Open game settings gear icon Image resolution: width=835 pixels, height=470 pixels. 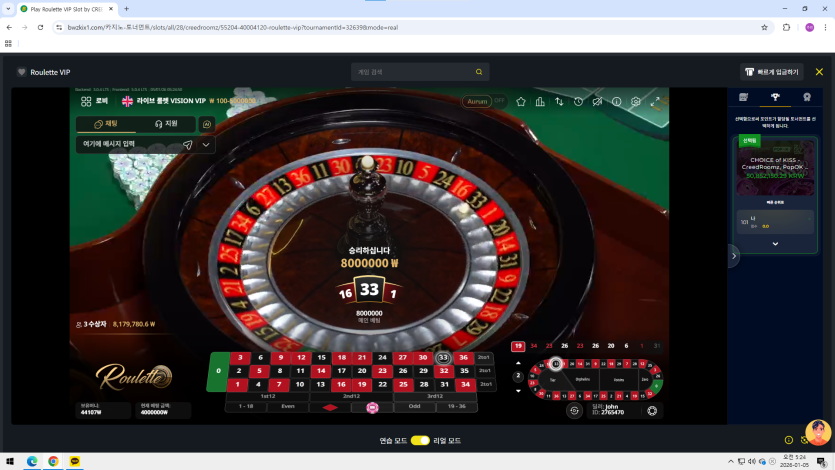pos(636,102)
